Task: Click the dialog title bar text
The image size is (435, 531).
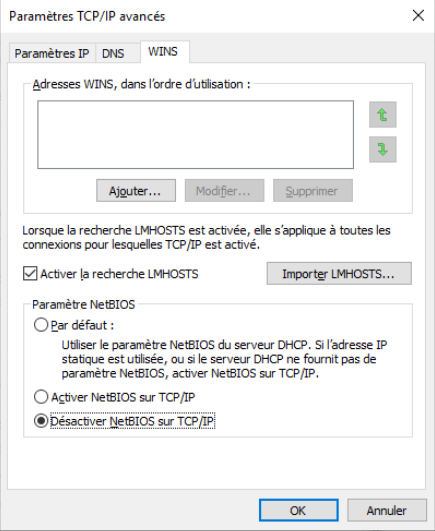Action: click(87, 16)
